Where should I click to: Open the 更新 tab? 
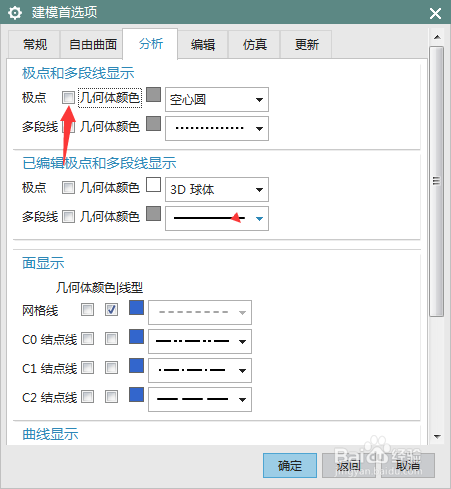click(x=306, y=44)
